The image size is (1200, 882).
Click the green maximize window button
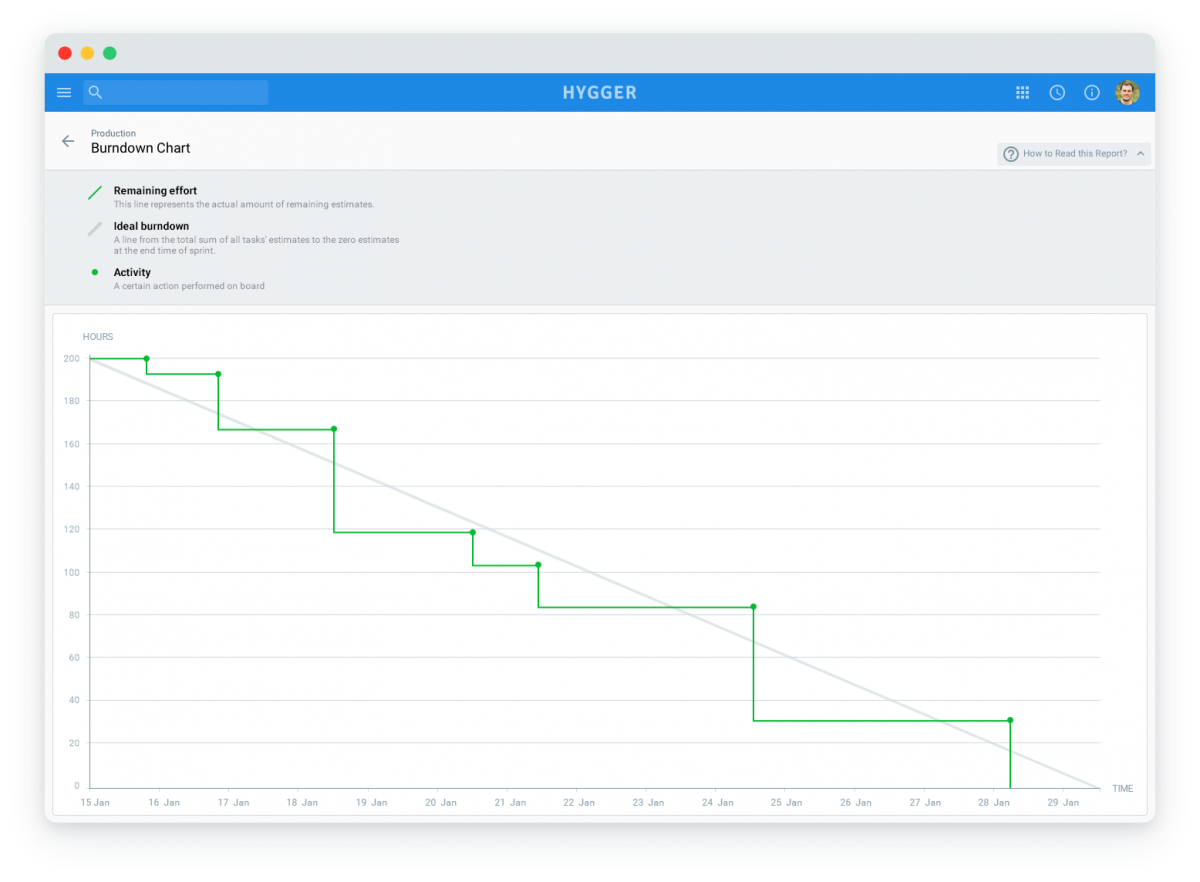[x=110, y=53]
